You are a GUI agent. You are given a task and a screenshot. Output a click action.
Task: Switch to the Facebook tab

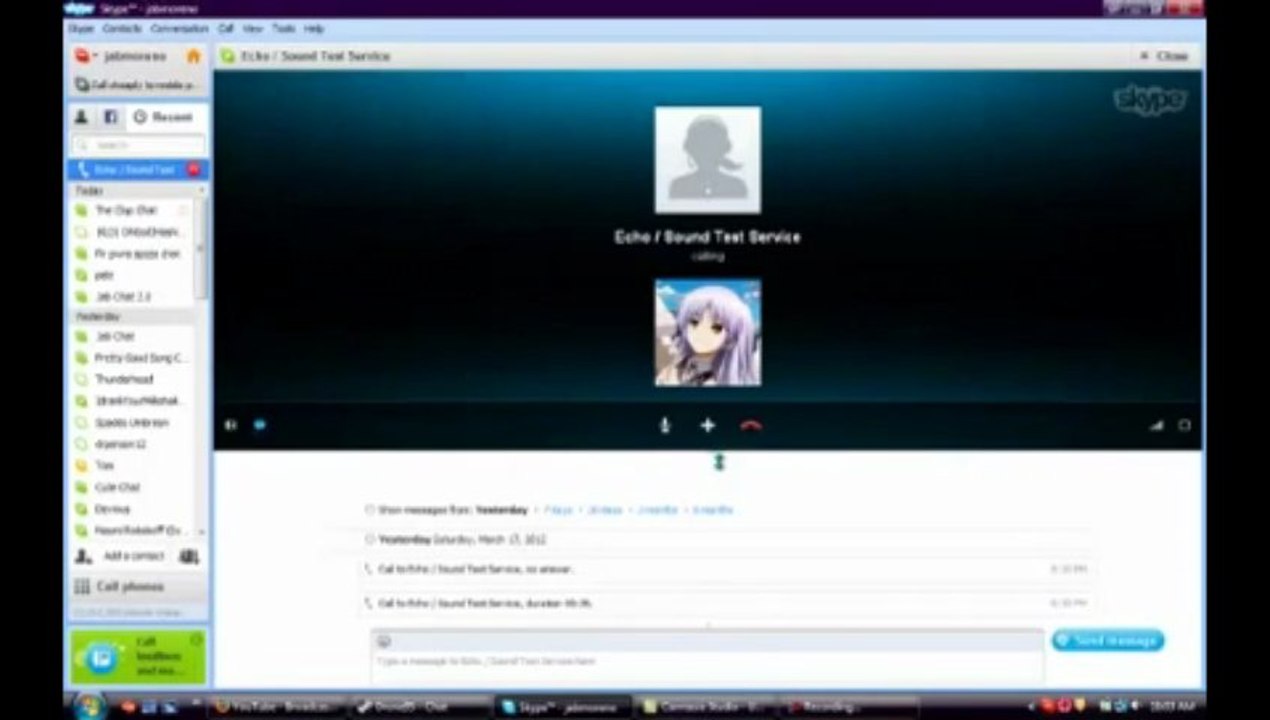(110, 117)
